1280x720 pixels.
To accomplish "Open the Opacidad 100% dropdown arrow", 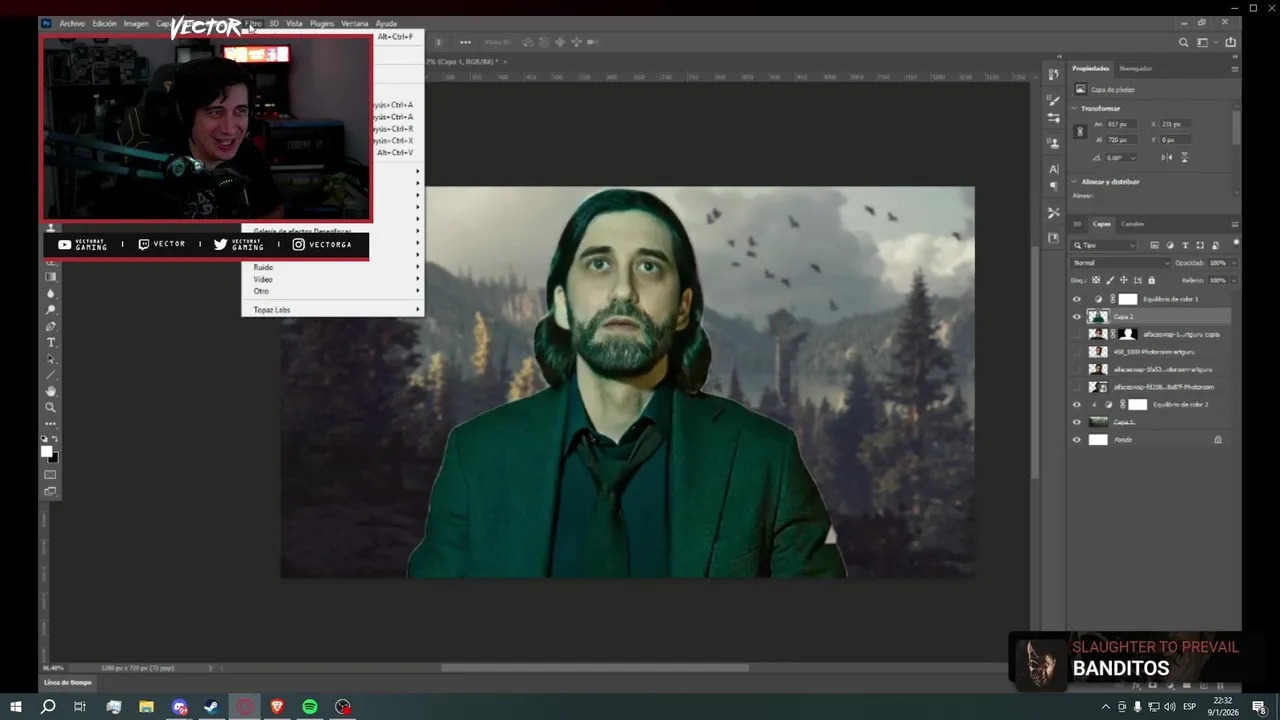I will tap(1232, 263).
